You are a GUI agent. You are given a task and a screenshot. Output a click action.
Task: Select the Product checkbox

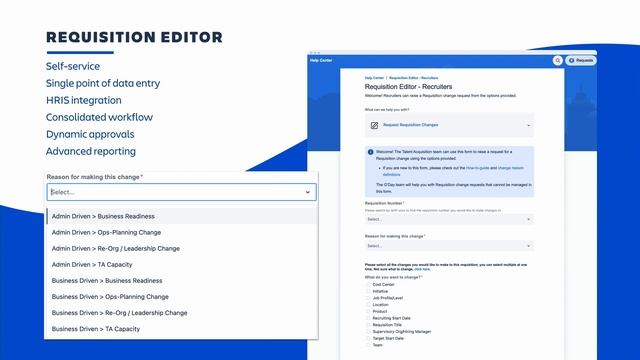point(369,311)
